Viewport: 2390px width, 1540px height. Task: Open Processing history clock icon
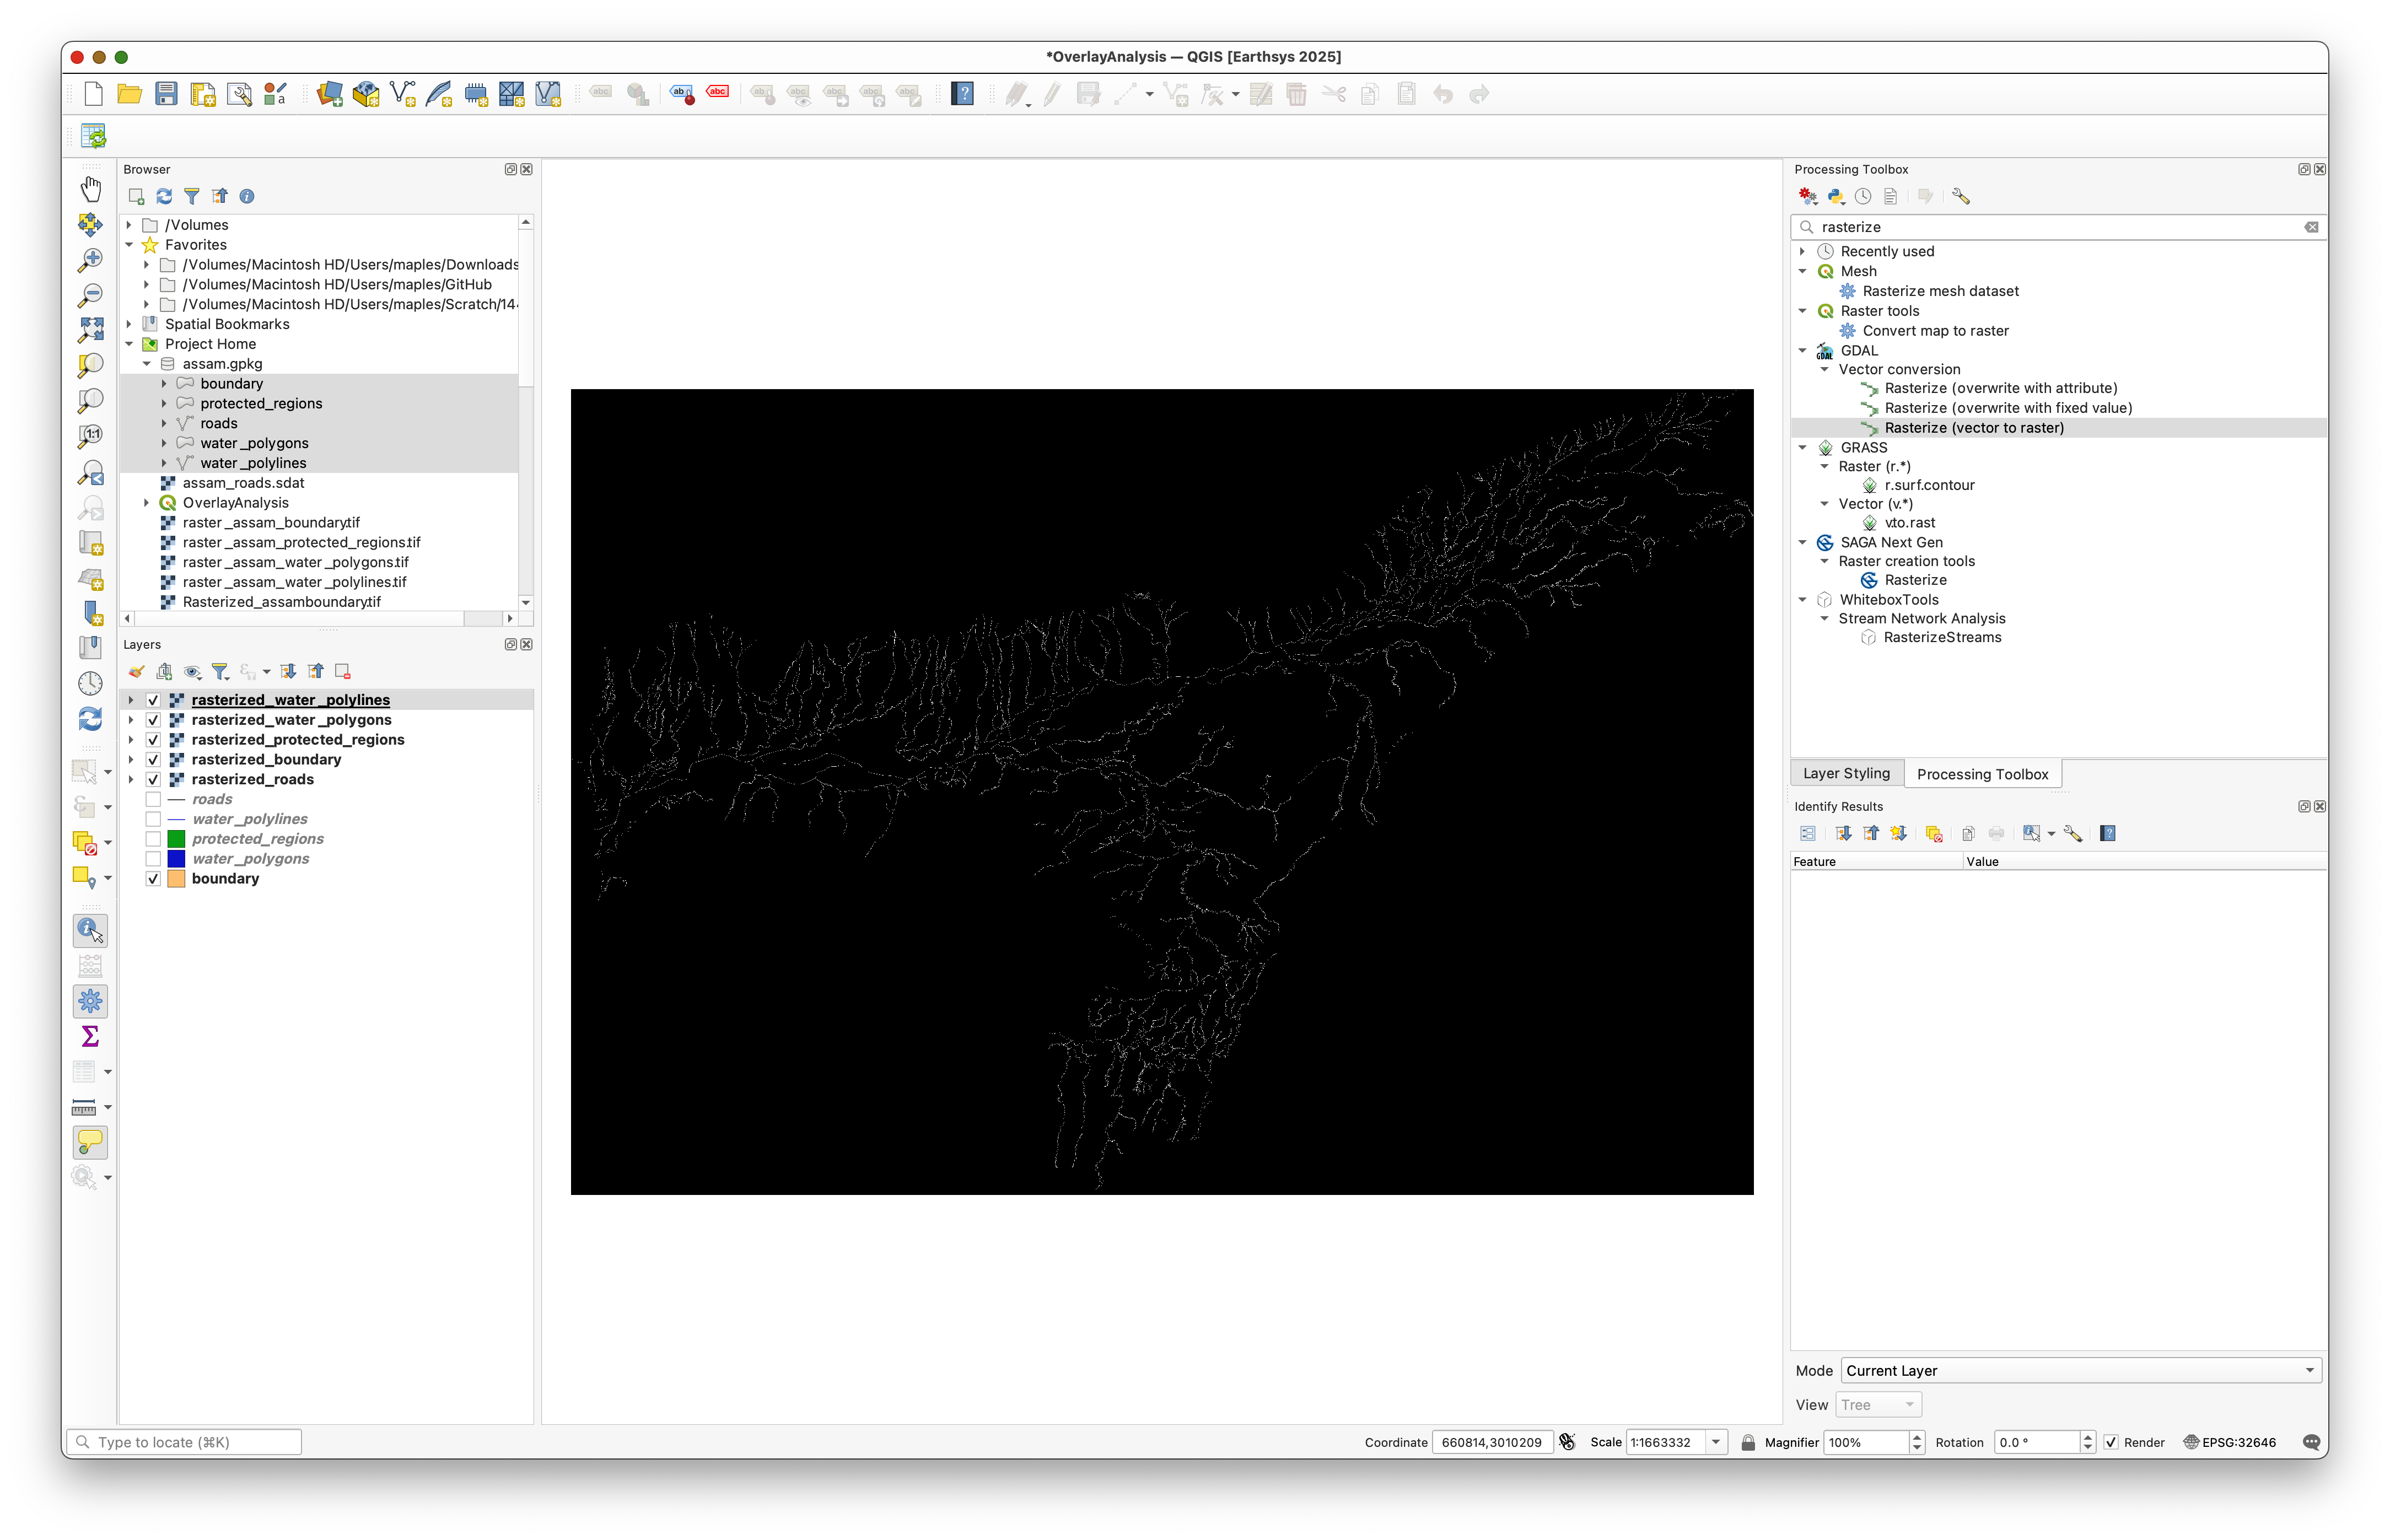(x=1862, y=196)
